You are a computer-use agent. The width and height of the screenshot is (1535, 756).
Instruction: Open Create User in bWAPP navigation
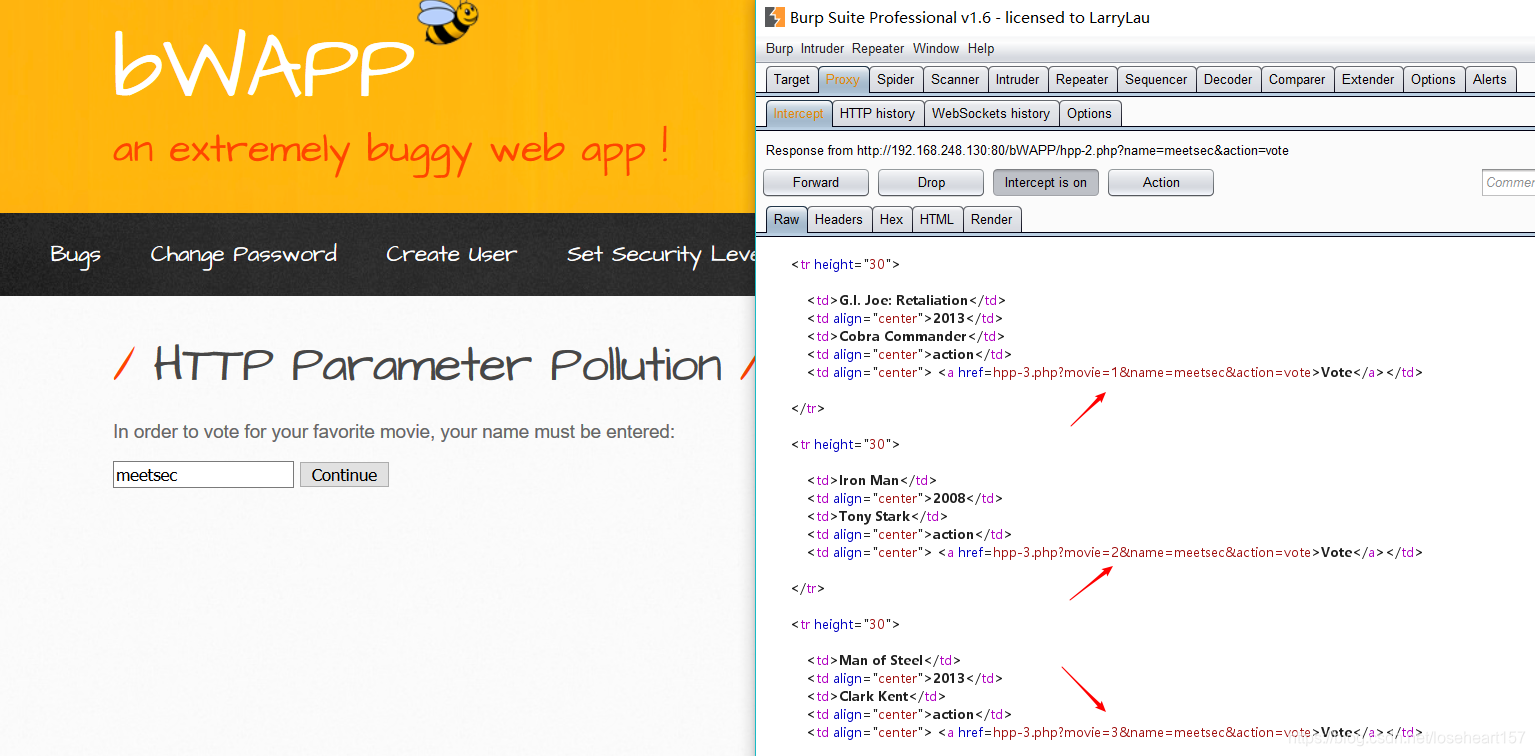(x=452, y=255)
